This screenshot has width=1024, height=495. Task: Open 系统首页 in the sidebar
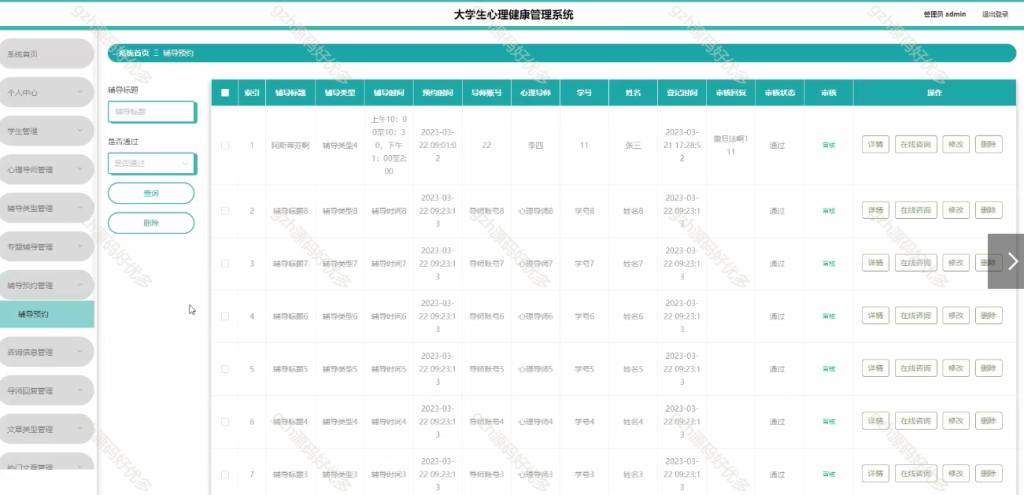point(47,54)
